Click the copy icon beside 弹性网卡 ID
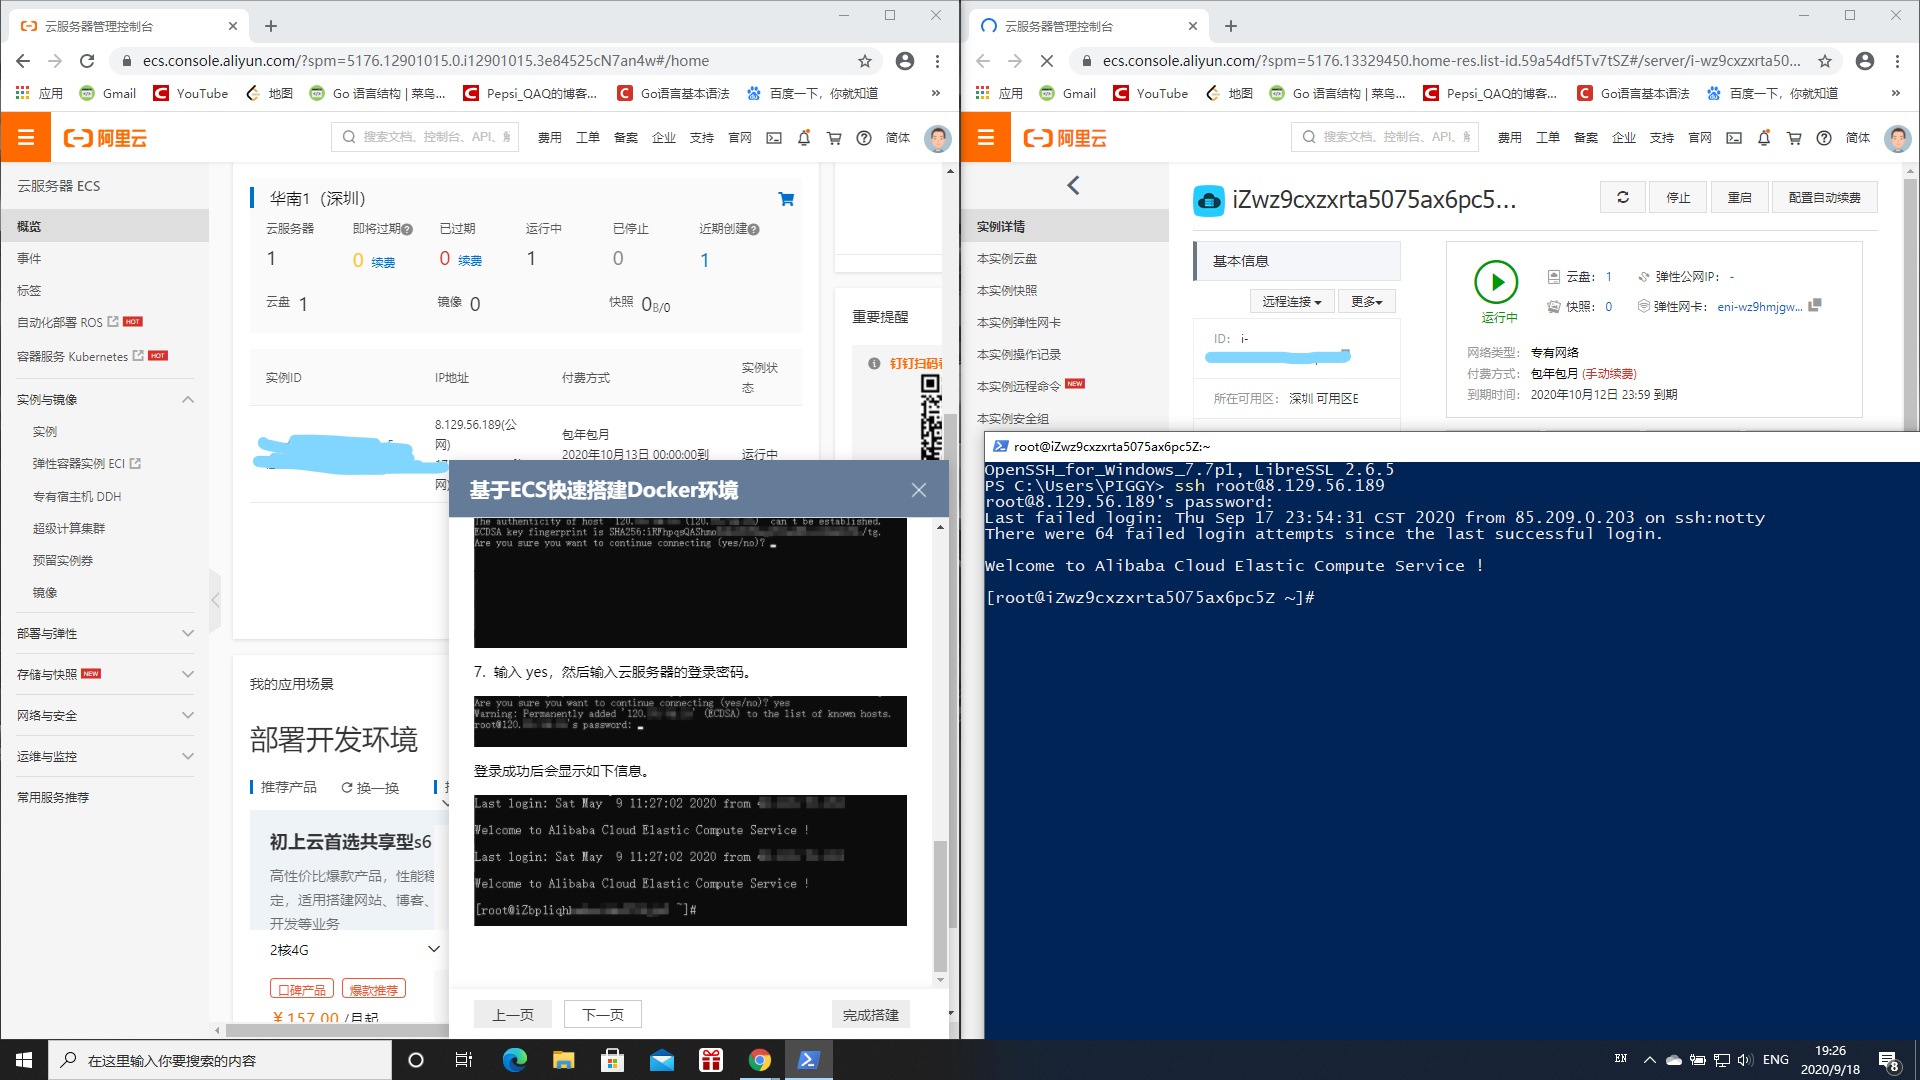1920x1080 pixels. [1815, 306]
